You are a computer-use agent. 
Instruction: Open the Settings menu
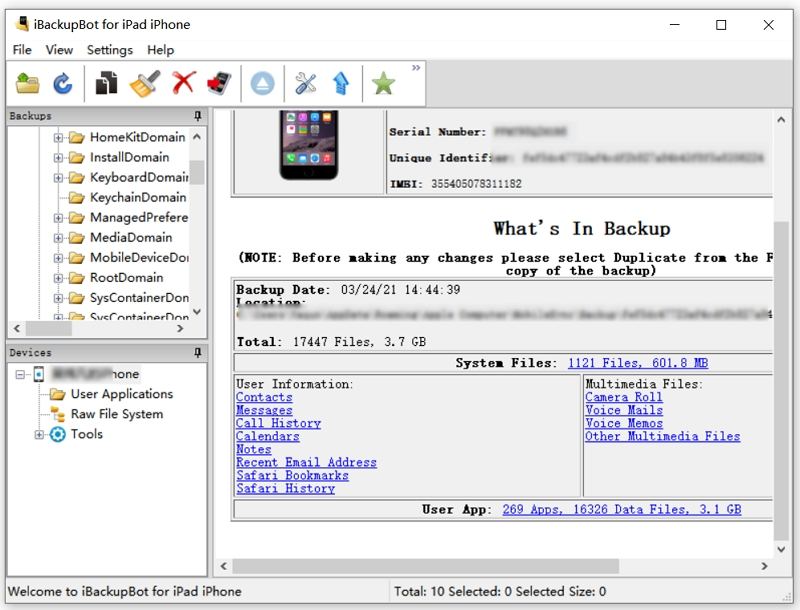(110, 50)
